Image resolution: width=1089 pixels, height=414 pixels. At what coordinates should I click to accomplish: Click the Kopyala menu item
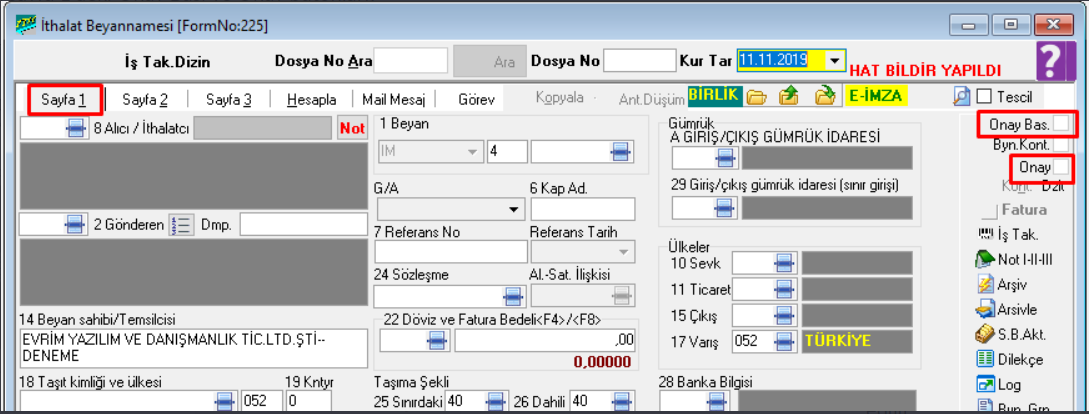(559, 97)
